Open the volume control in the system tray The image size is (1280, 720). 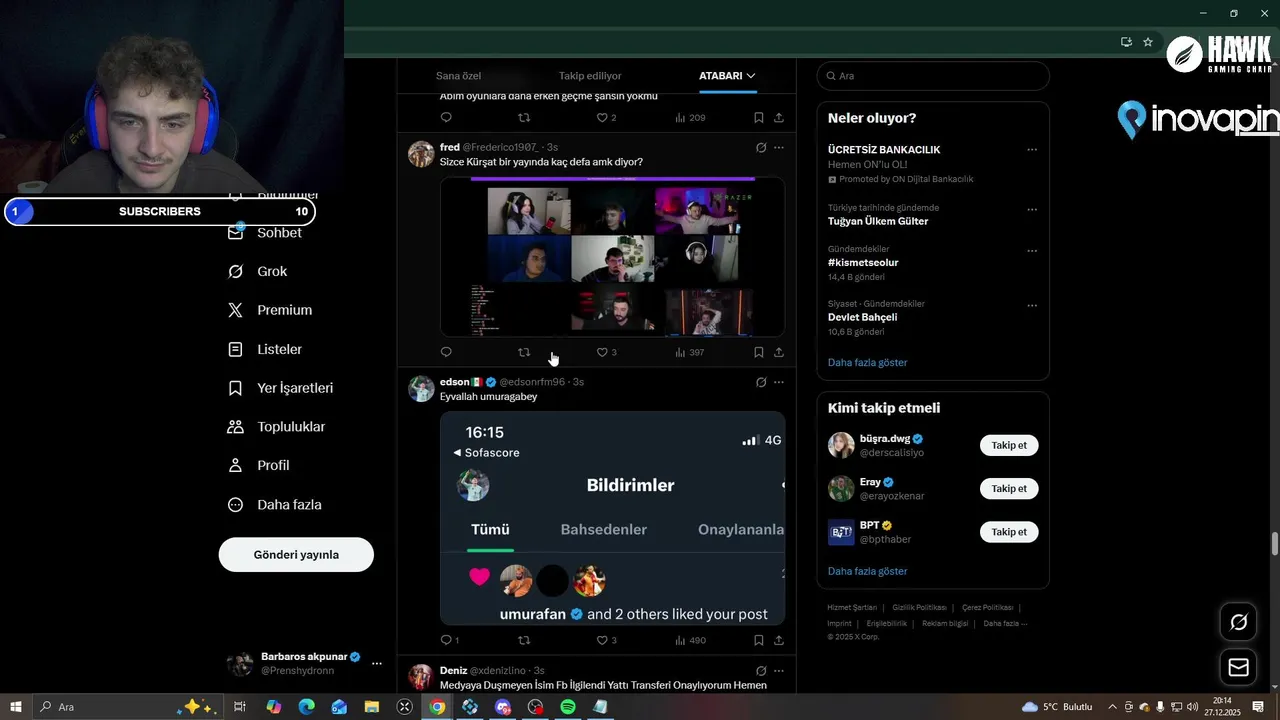click(x=1192, y=707)
